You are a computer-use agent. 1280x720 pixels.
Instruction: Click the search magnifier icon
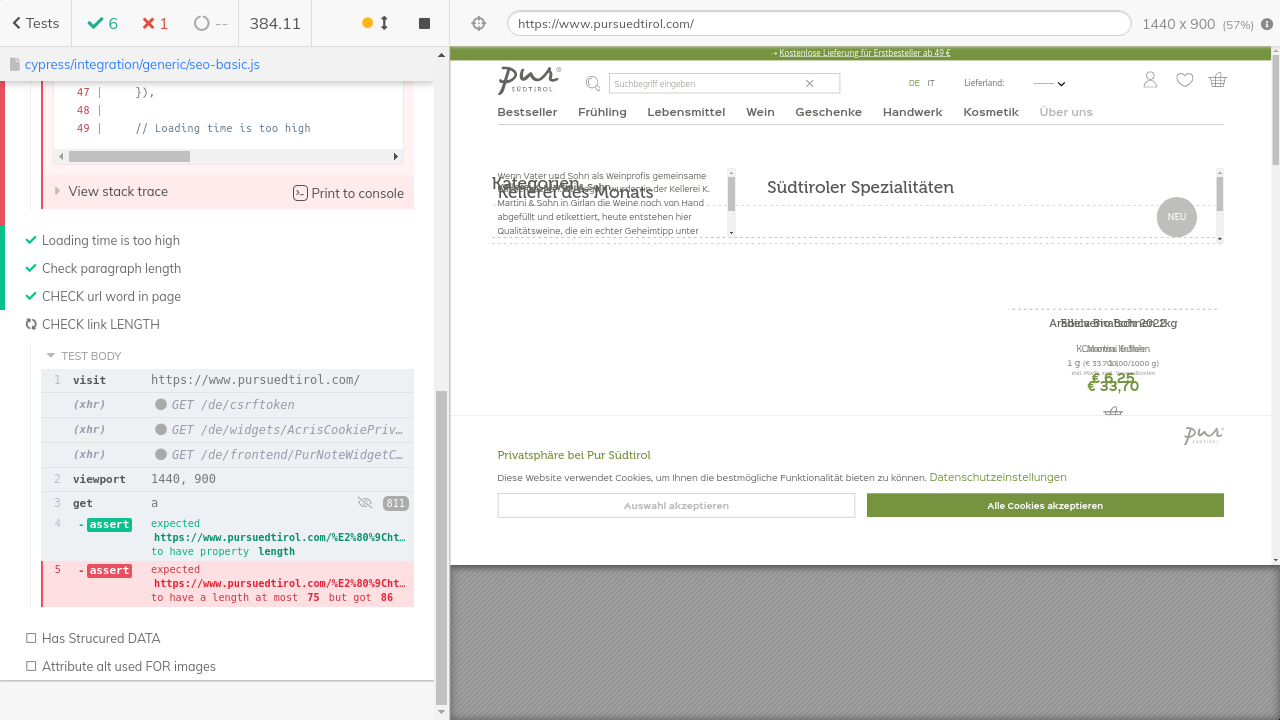coord(593,83)
